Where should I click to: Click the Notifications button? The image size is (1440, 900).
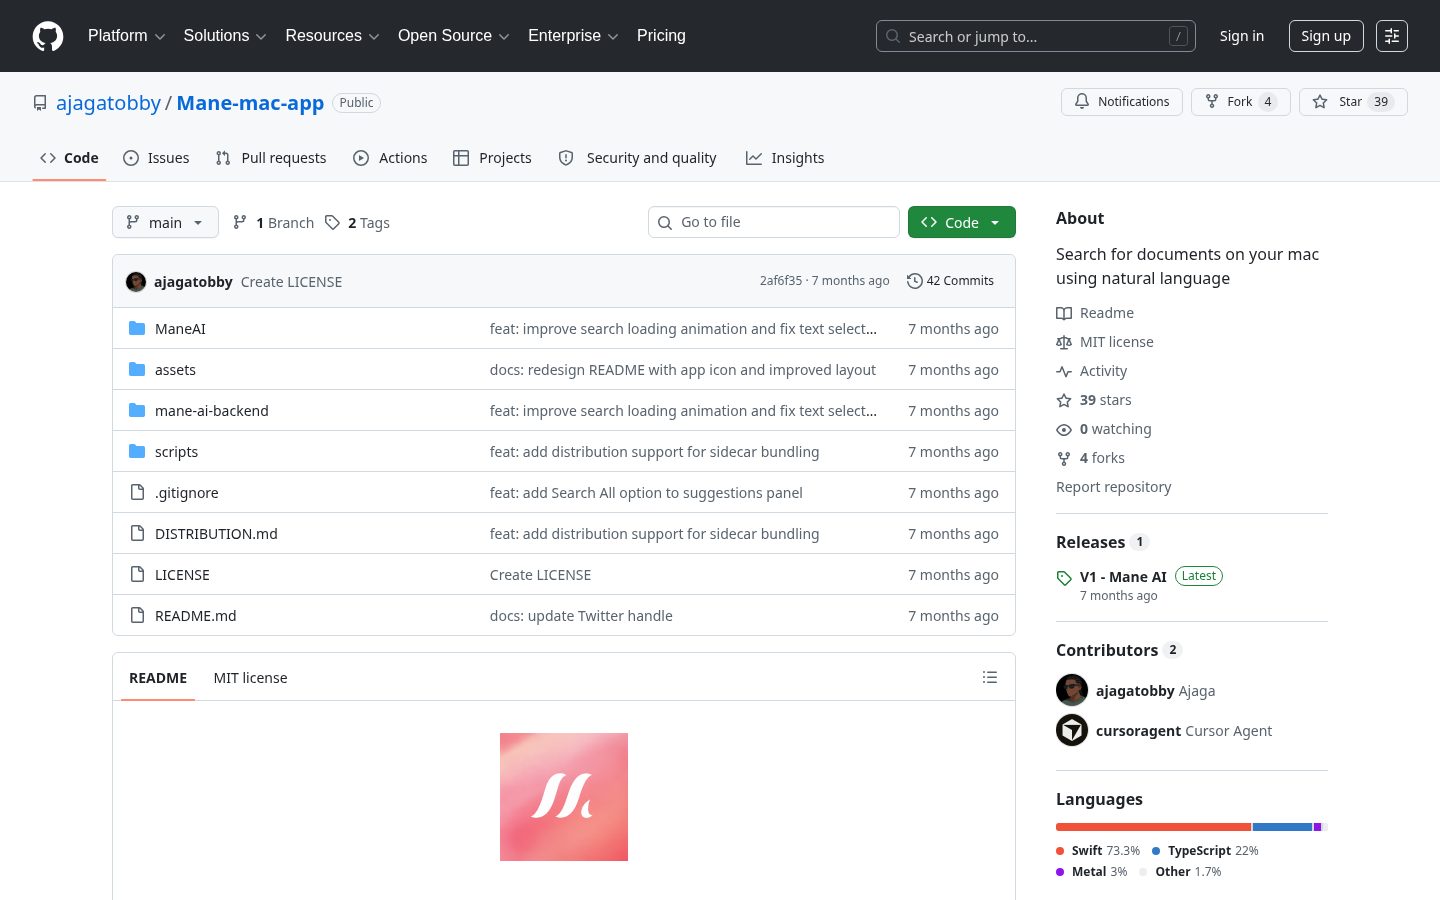pyautogui.click(x=1122, y=102)
